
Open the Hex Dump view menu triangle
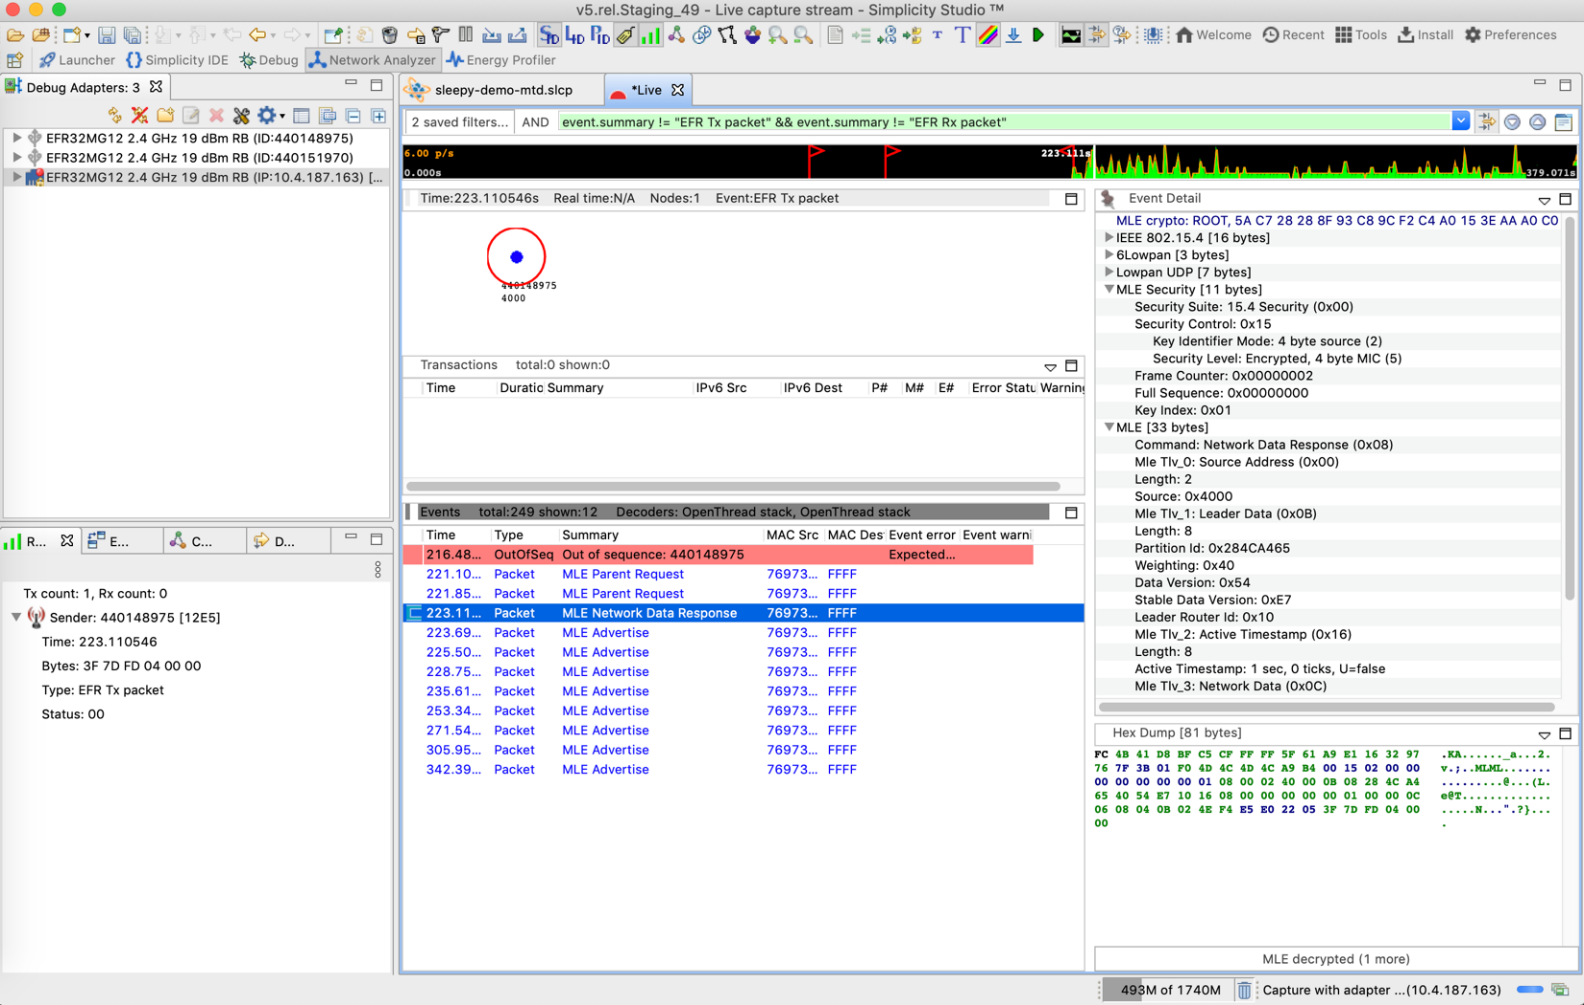tap(1544, 734)
